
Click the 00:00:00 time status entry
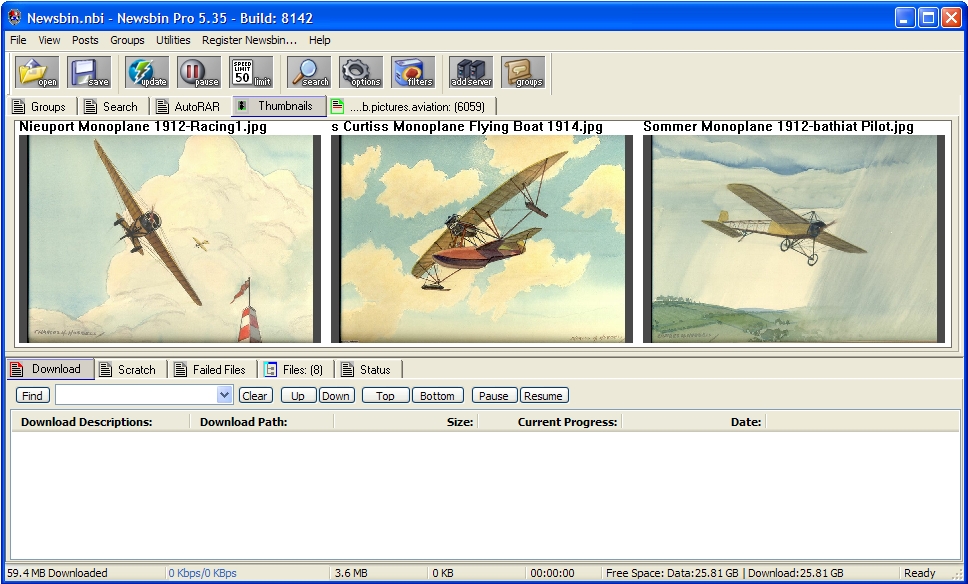(x=552, y=573)
